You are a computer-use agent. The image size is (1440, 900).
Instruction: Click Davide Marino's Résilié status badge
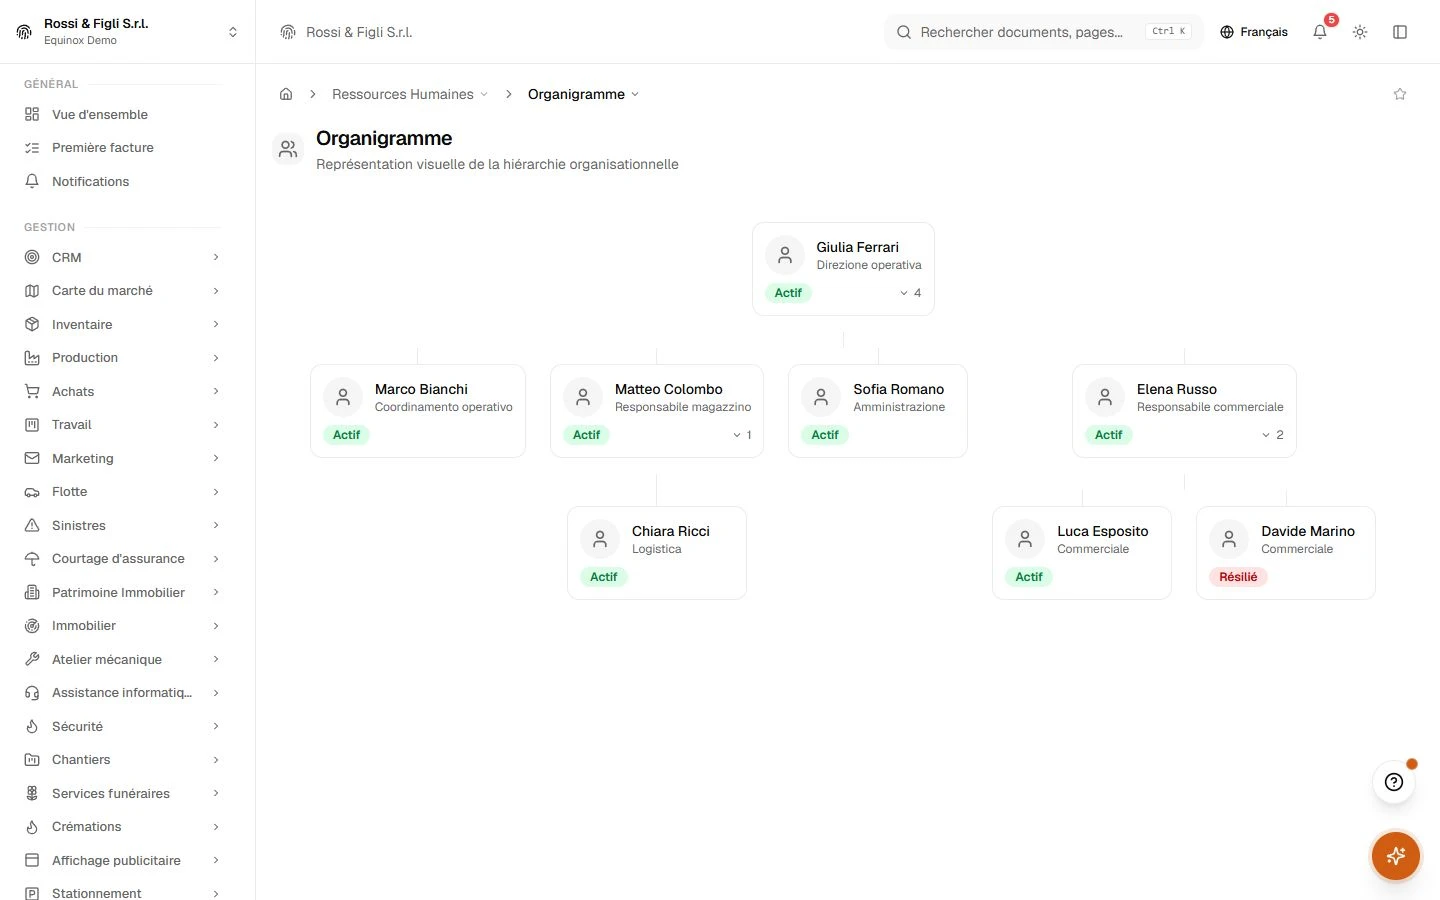[x=1238, y=577]
